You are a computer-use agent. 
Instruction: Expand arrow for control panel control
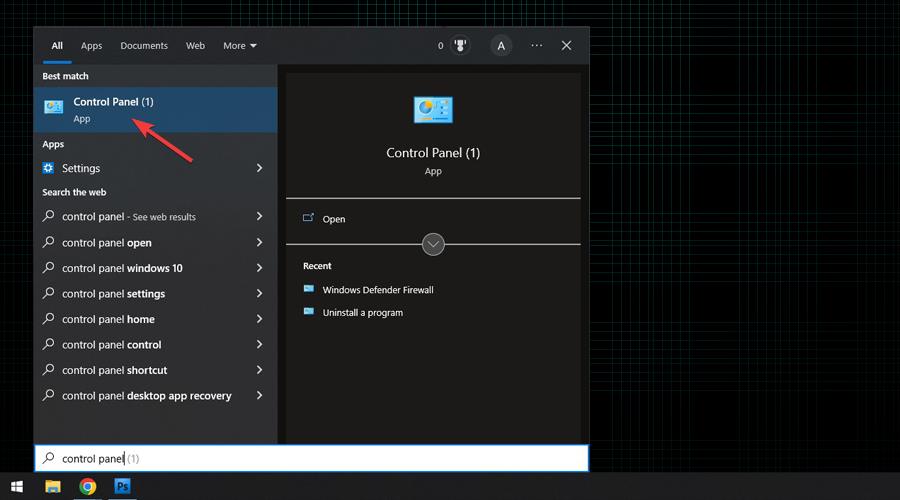(x=259, y=344)
